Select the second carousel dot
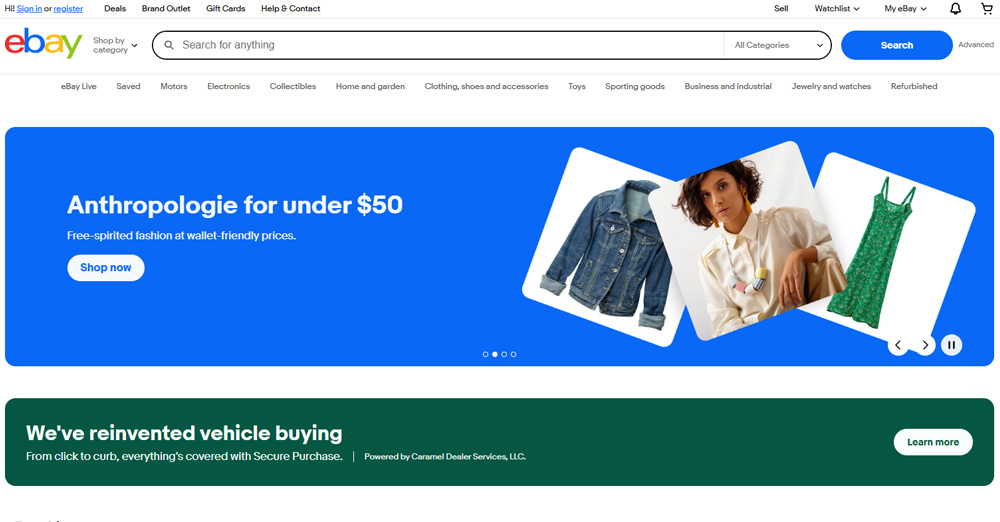The image size is (1000, 522). (x=495, y=354)
